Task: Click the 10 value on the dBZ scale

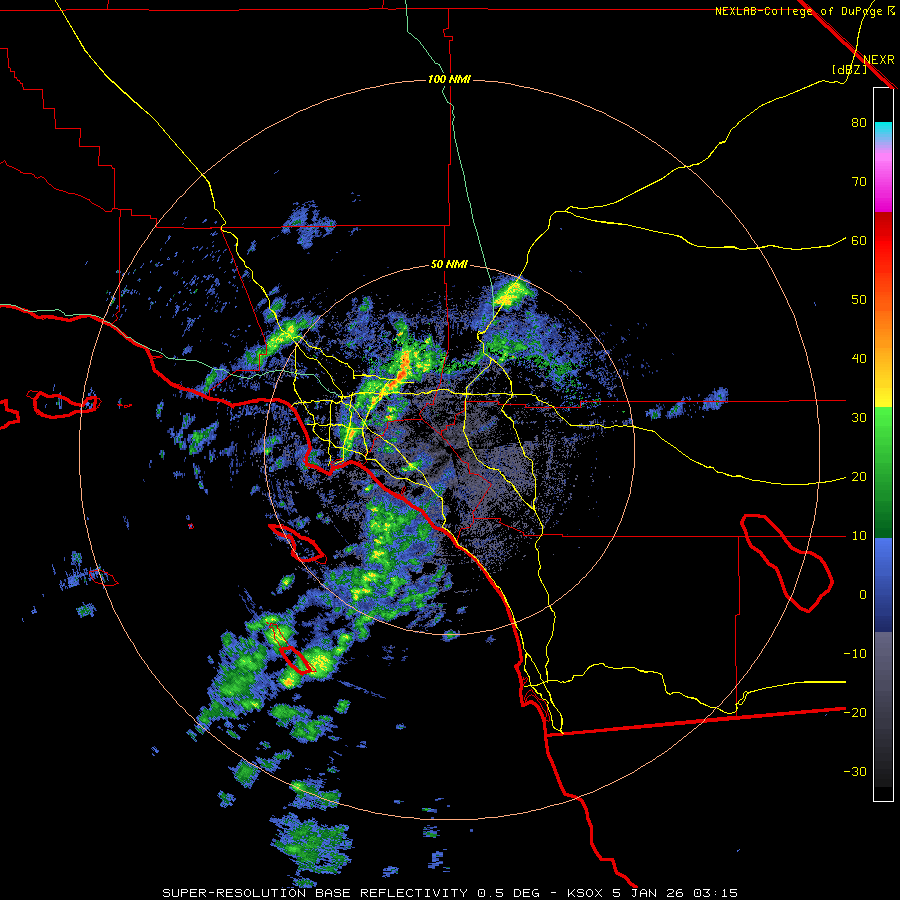Action: click(x=859, y=536)
